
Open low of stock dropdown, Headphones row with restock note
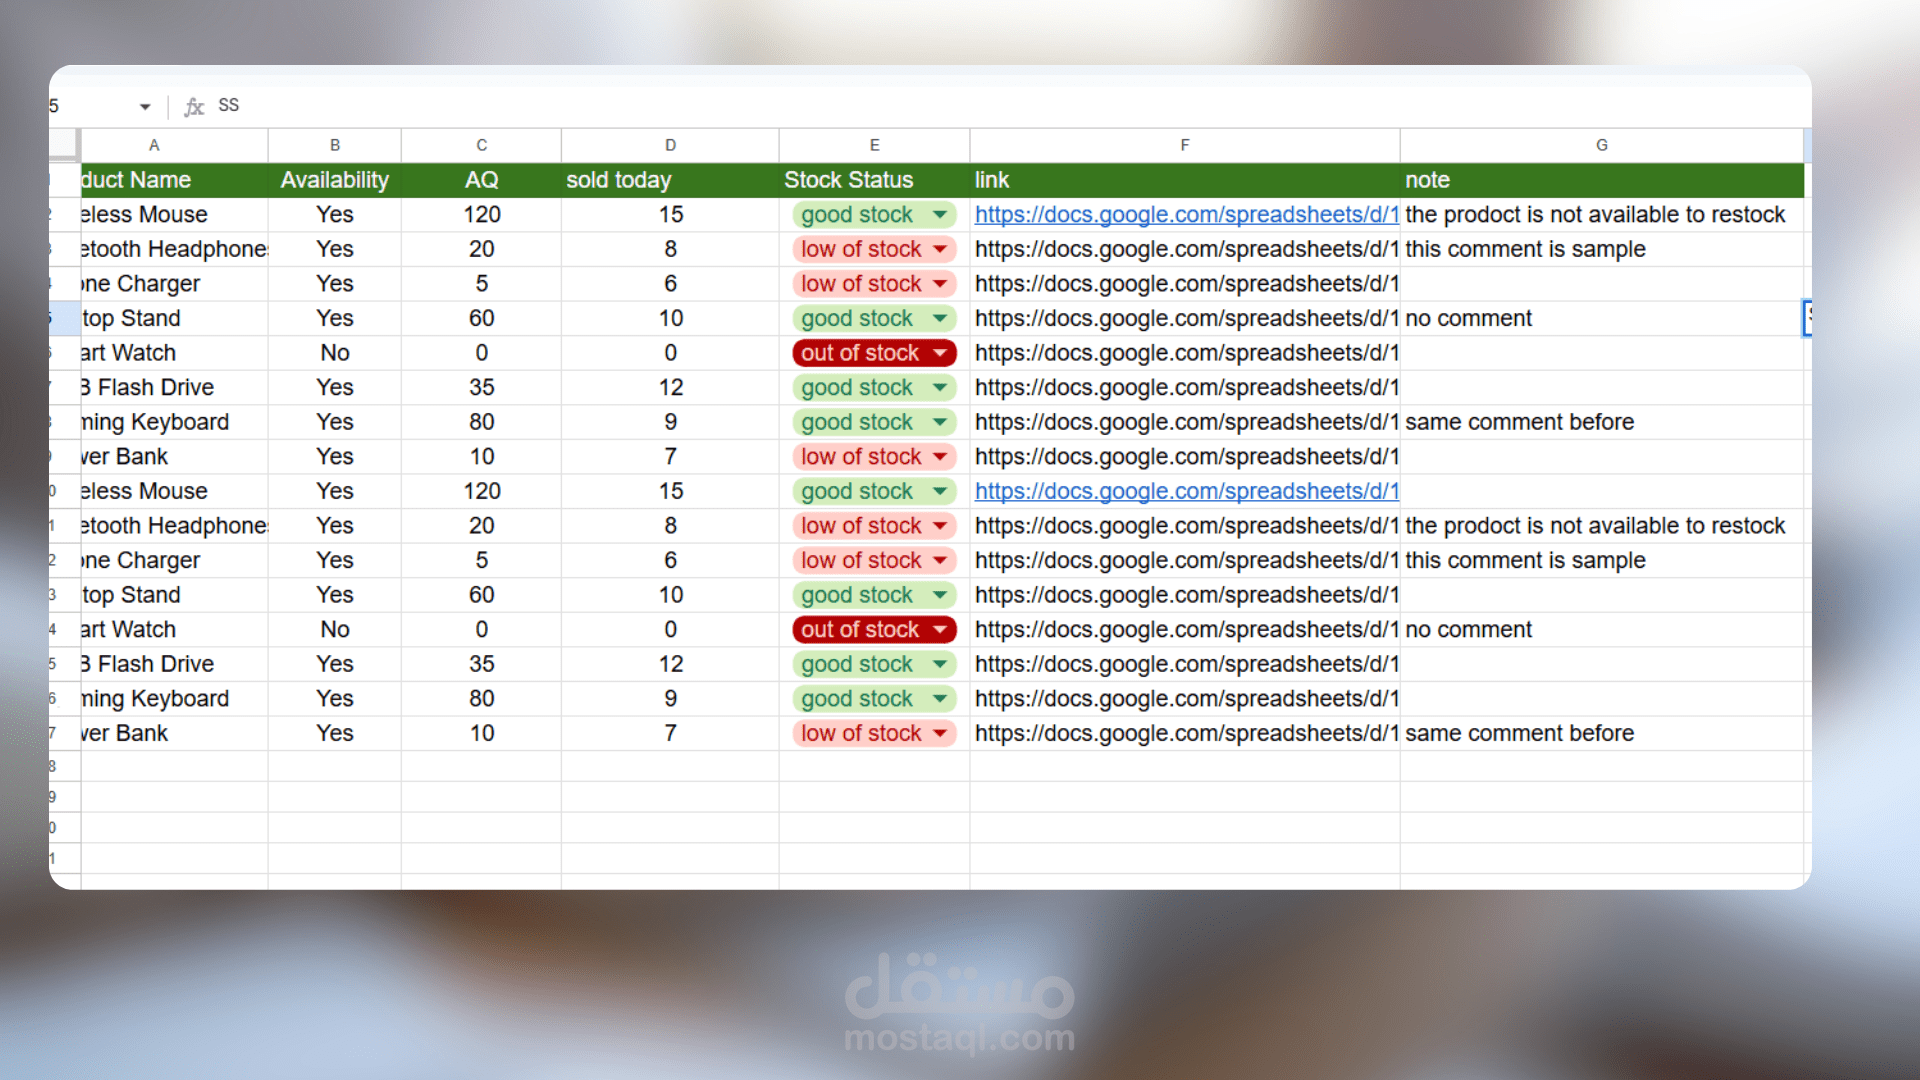coord(940,526)
